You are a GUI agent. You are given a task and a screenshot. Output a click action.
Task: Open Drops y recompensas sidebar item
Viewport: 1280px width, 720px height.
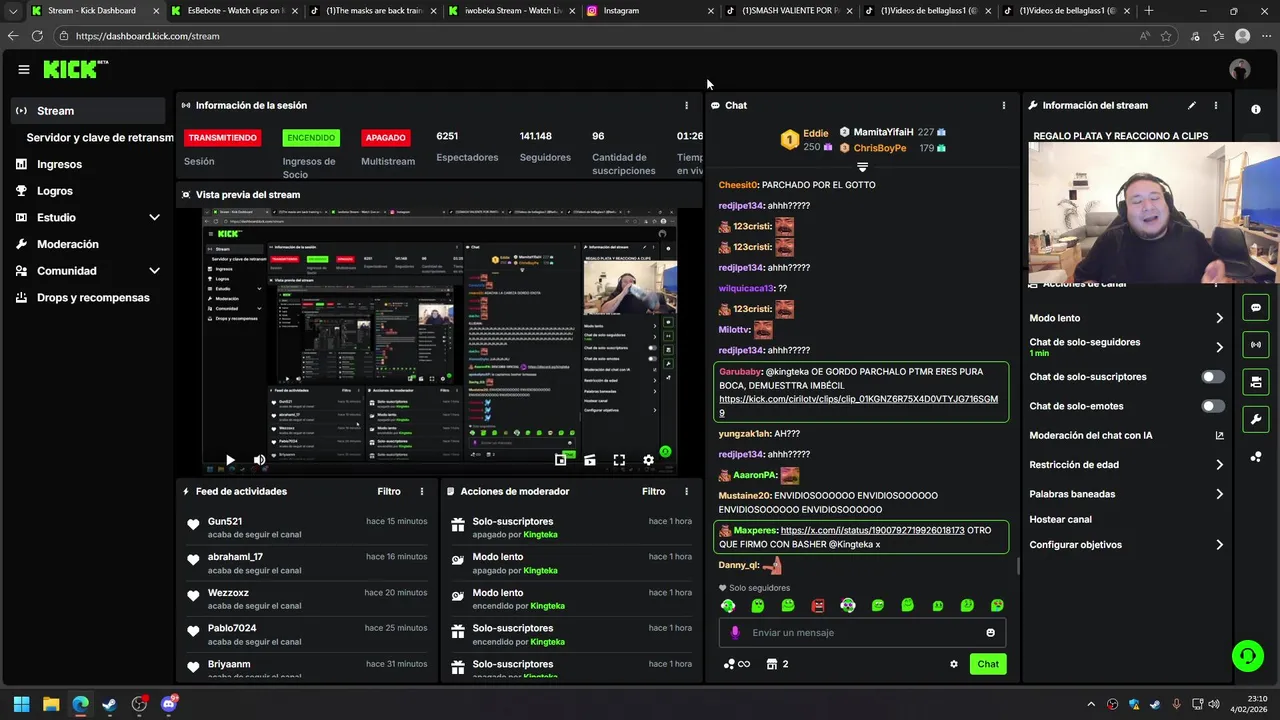coord(93,298)
